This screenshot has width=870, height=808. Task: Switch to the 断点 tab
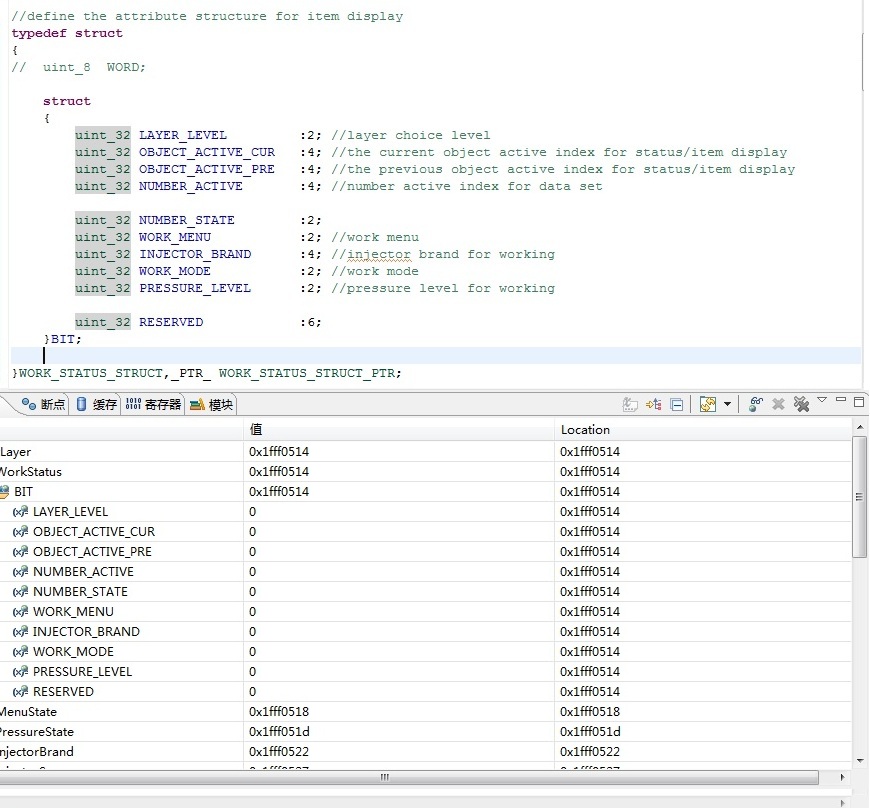click(x=44, y=405)
